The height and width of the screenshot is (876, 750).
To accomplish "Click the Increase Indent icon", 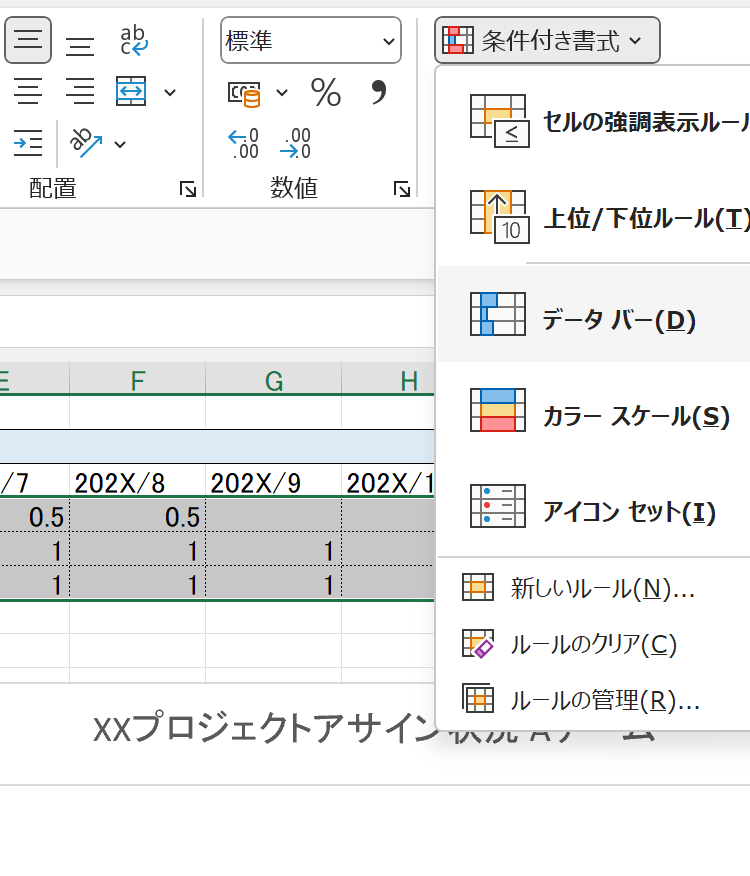I will 28,143.
